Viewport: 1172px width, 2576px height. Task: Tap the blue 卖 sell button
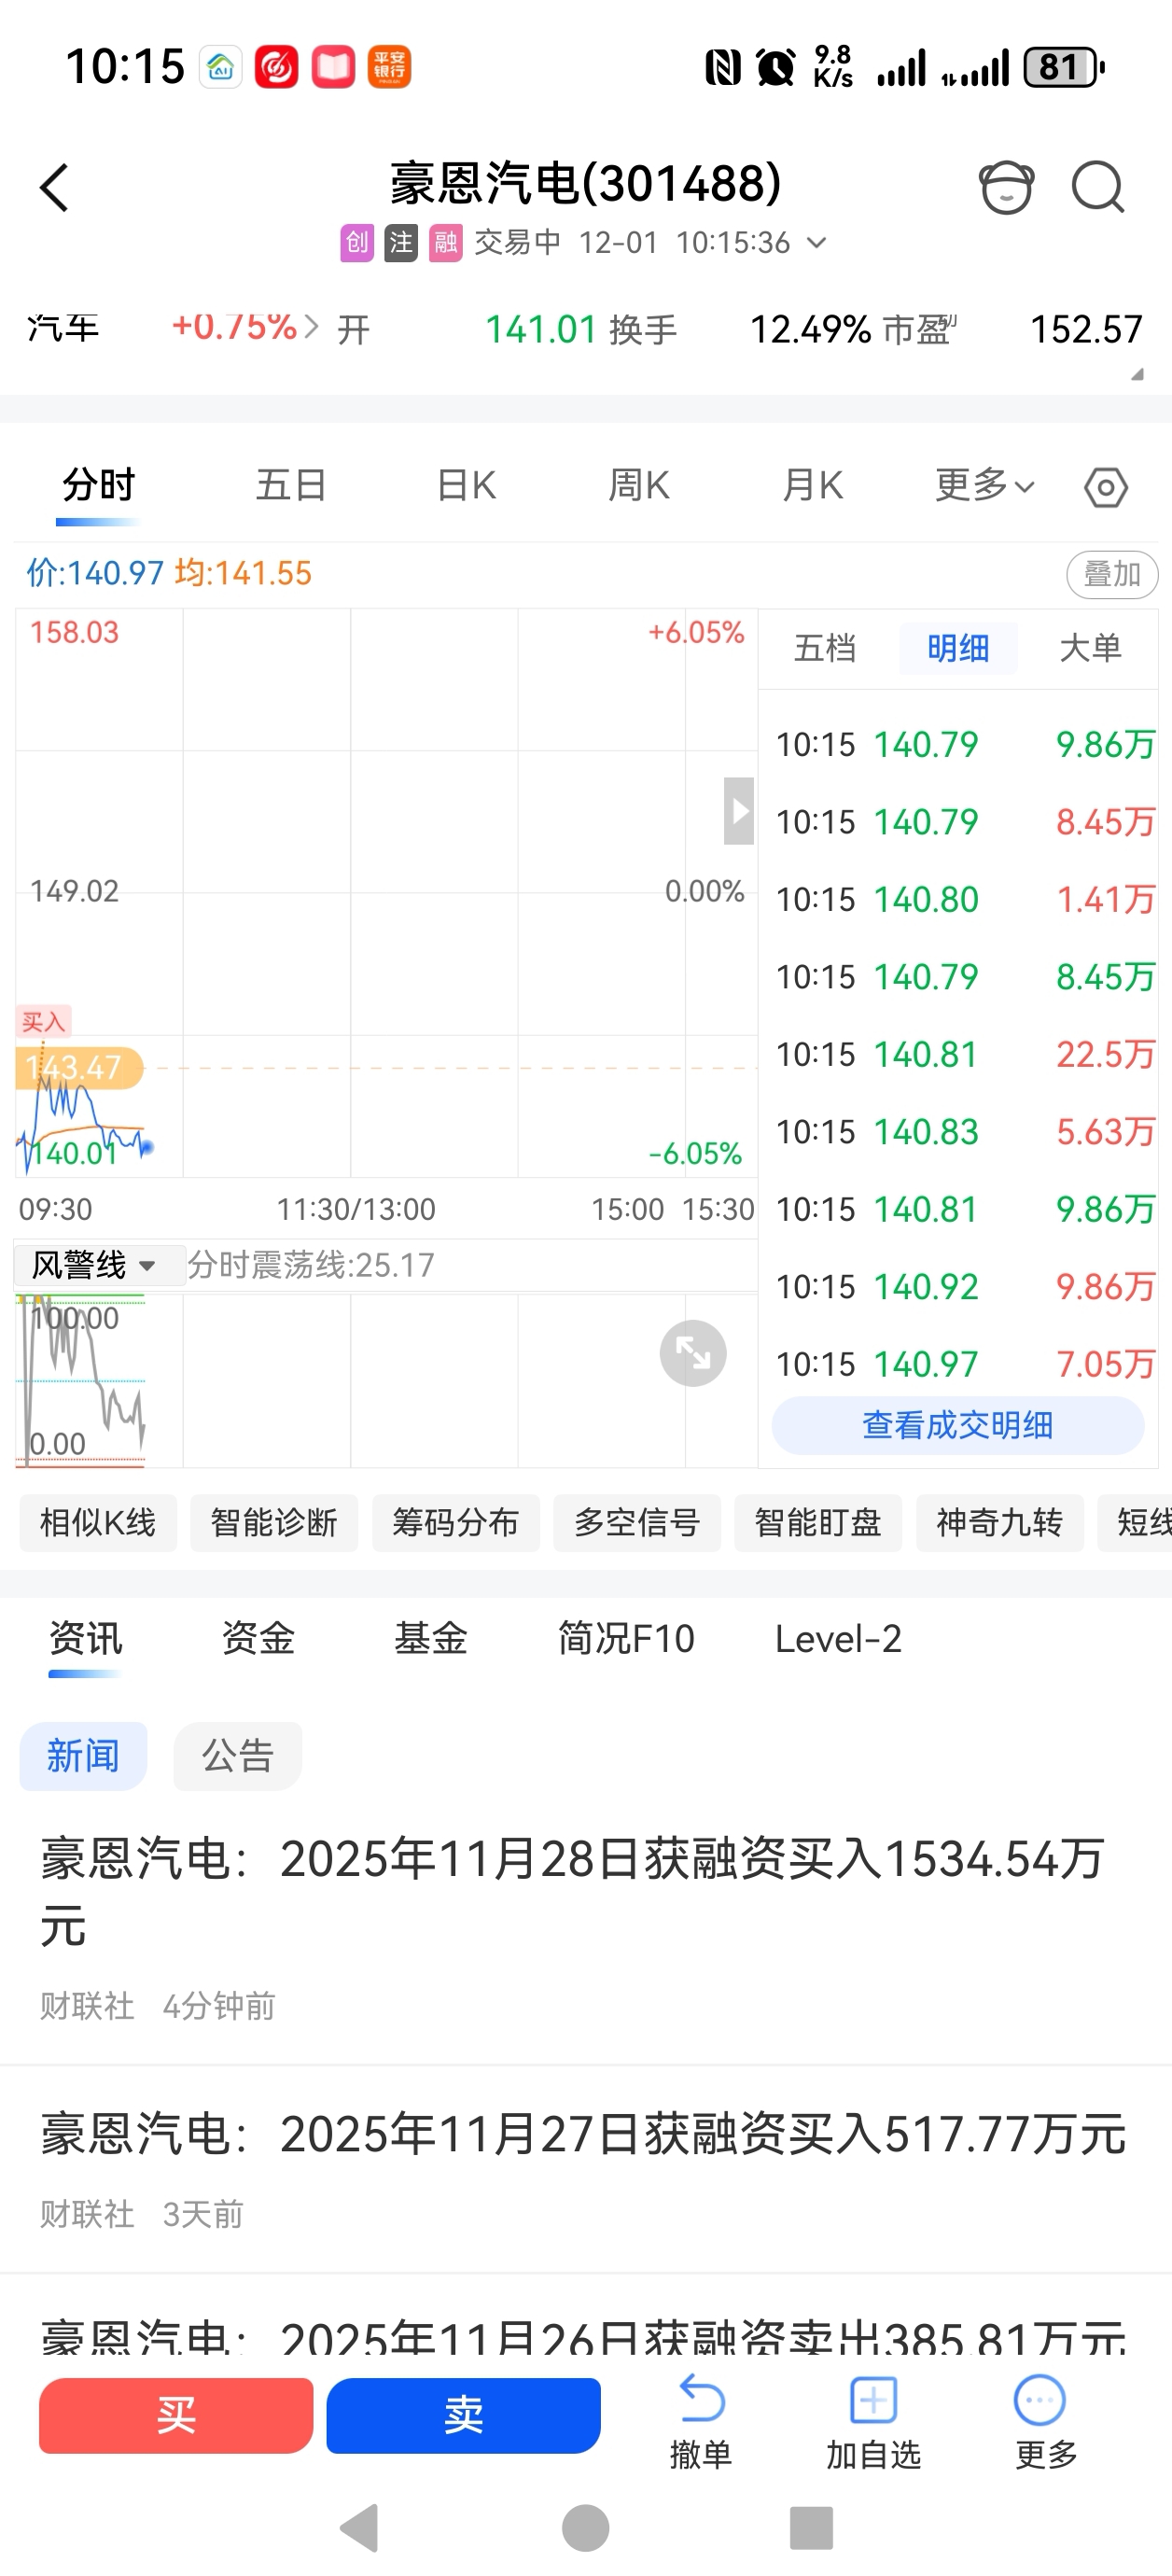(463, 2416)
